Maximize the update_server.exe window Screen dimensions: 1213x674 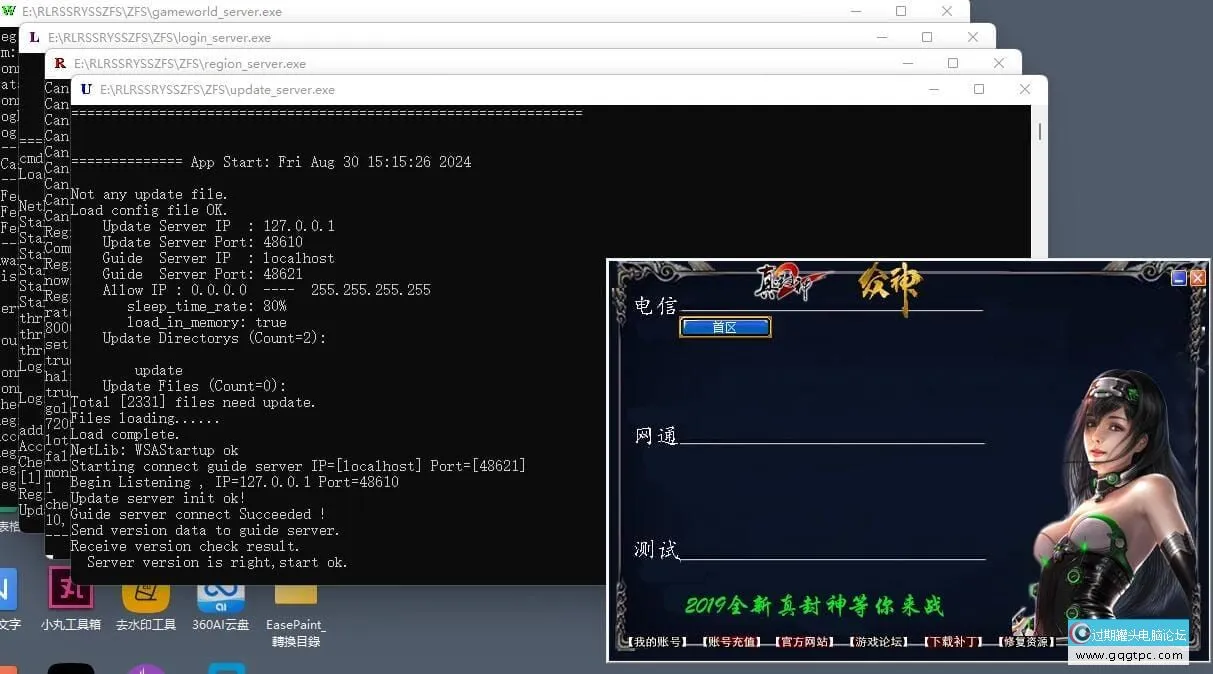pos(979,90)
